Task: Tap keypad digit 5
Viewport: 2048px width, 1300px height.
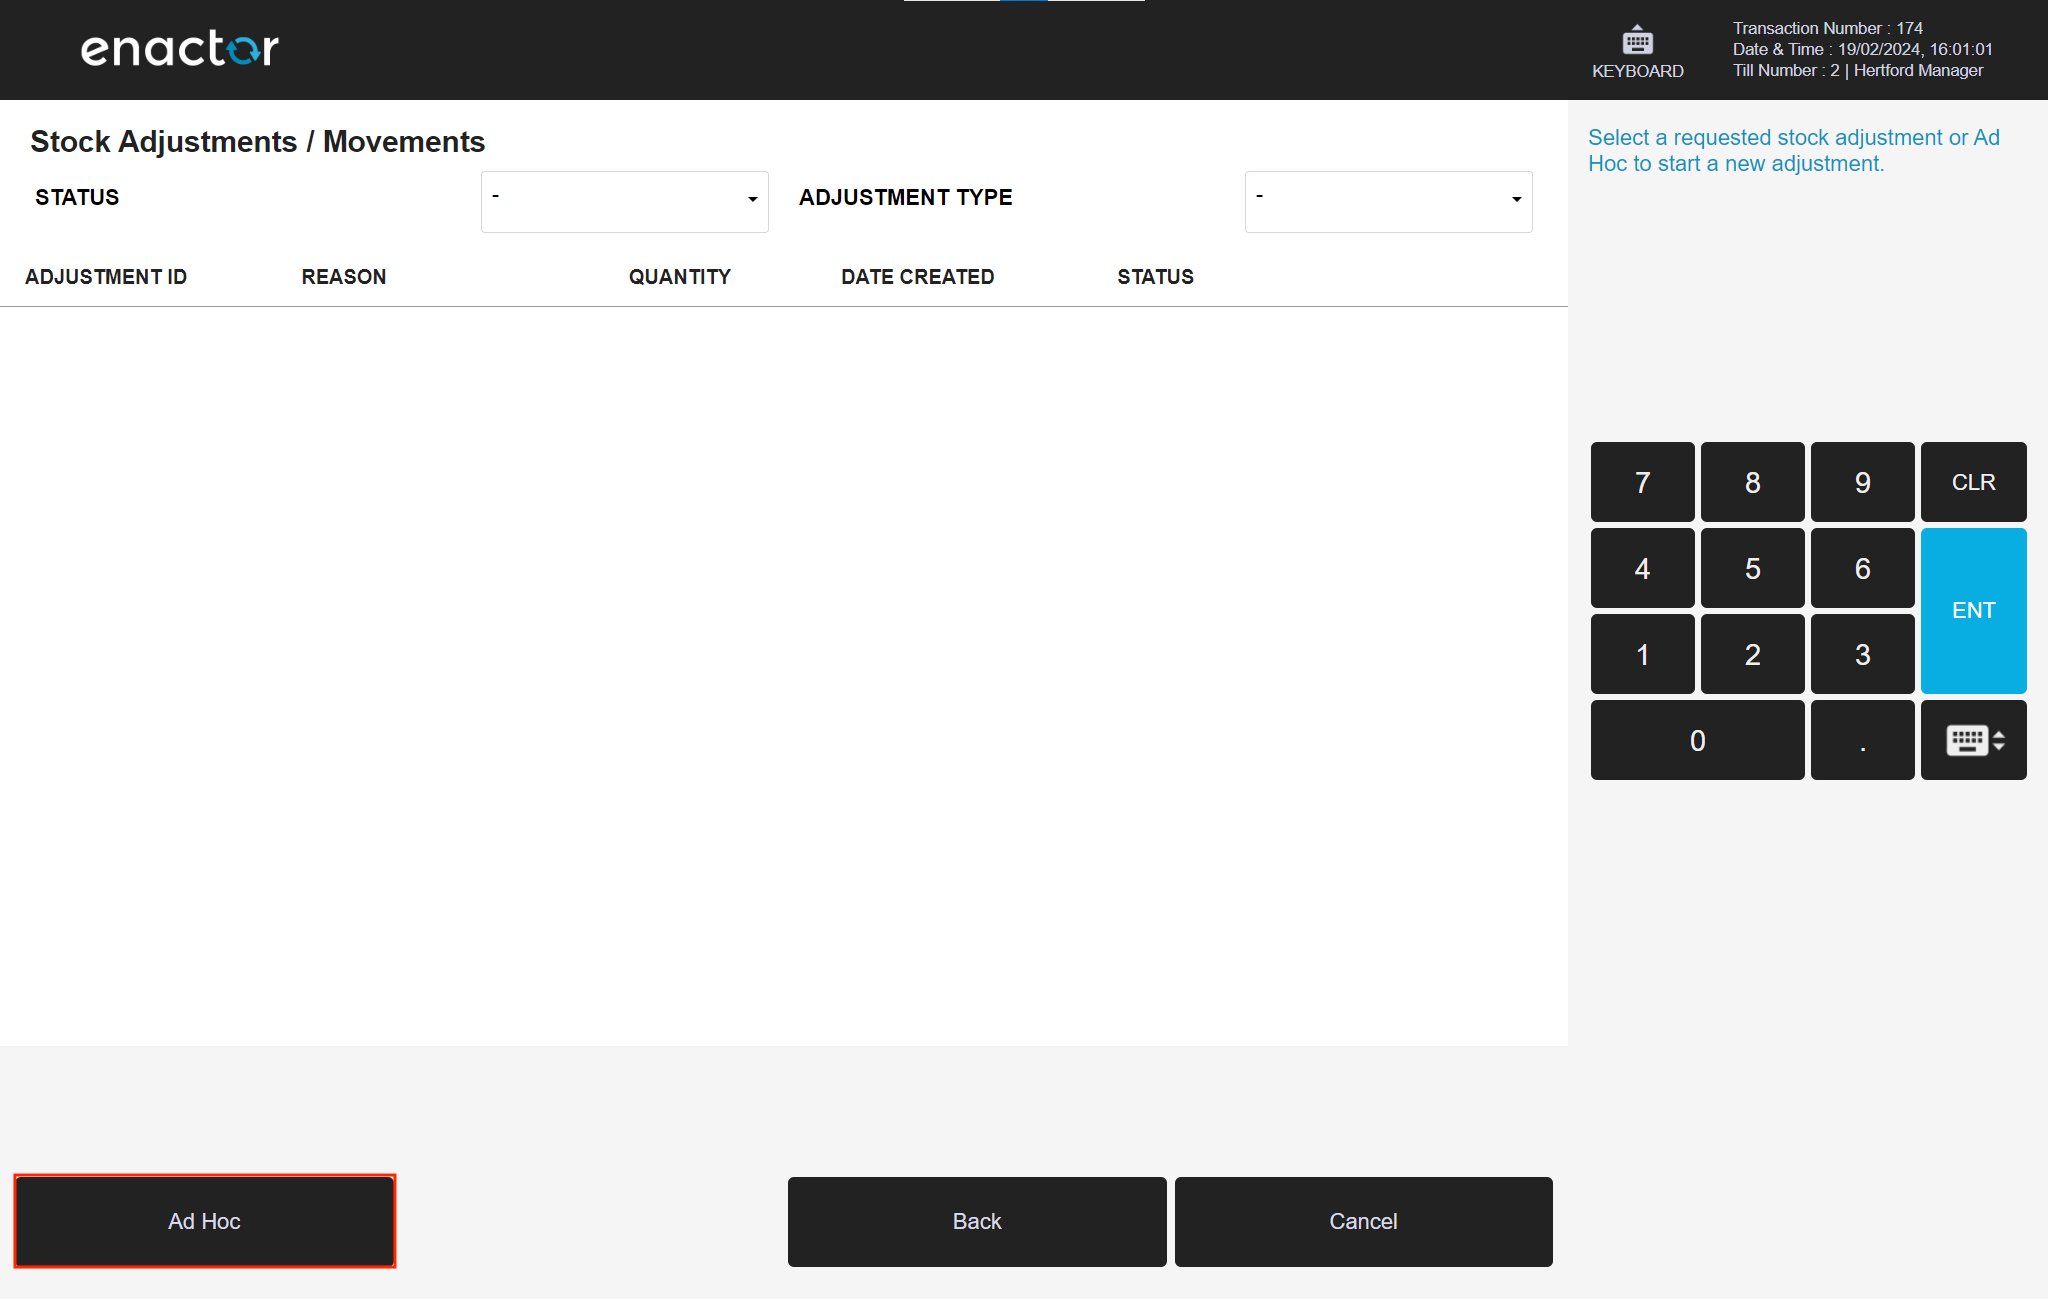Action: pos(1752,568)
